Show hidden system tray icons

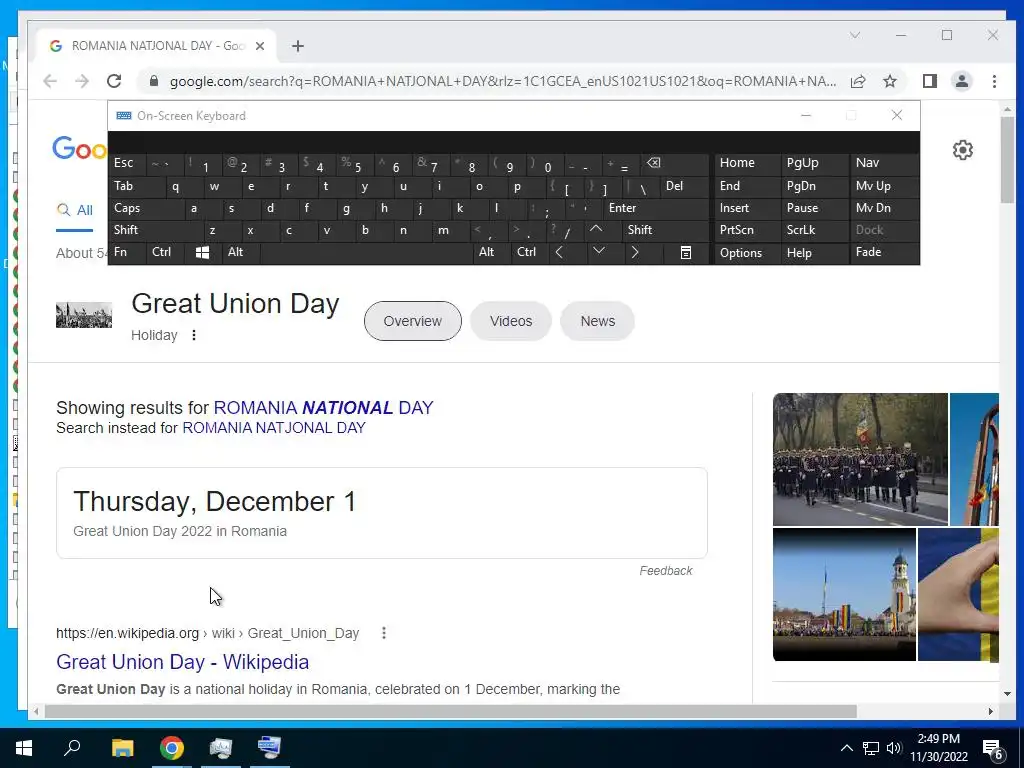(846, 748)
